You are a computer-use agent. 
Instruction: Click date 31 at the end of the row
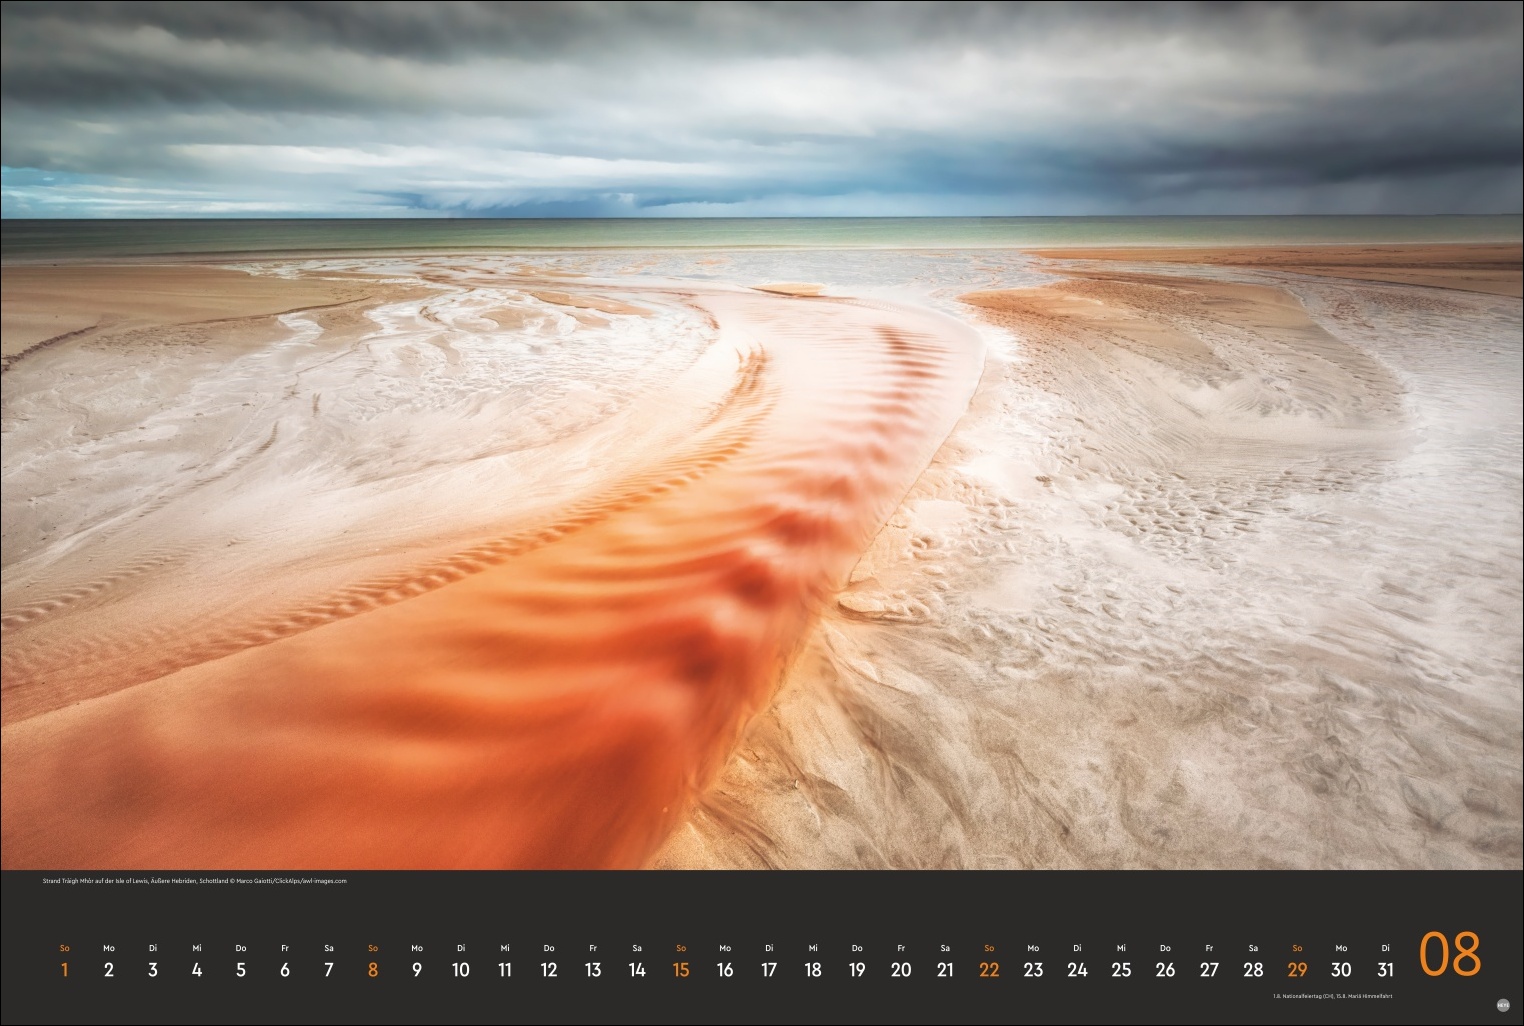coord(1385,969)
